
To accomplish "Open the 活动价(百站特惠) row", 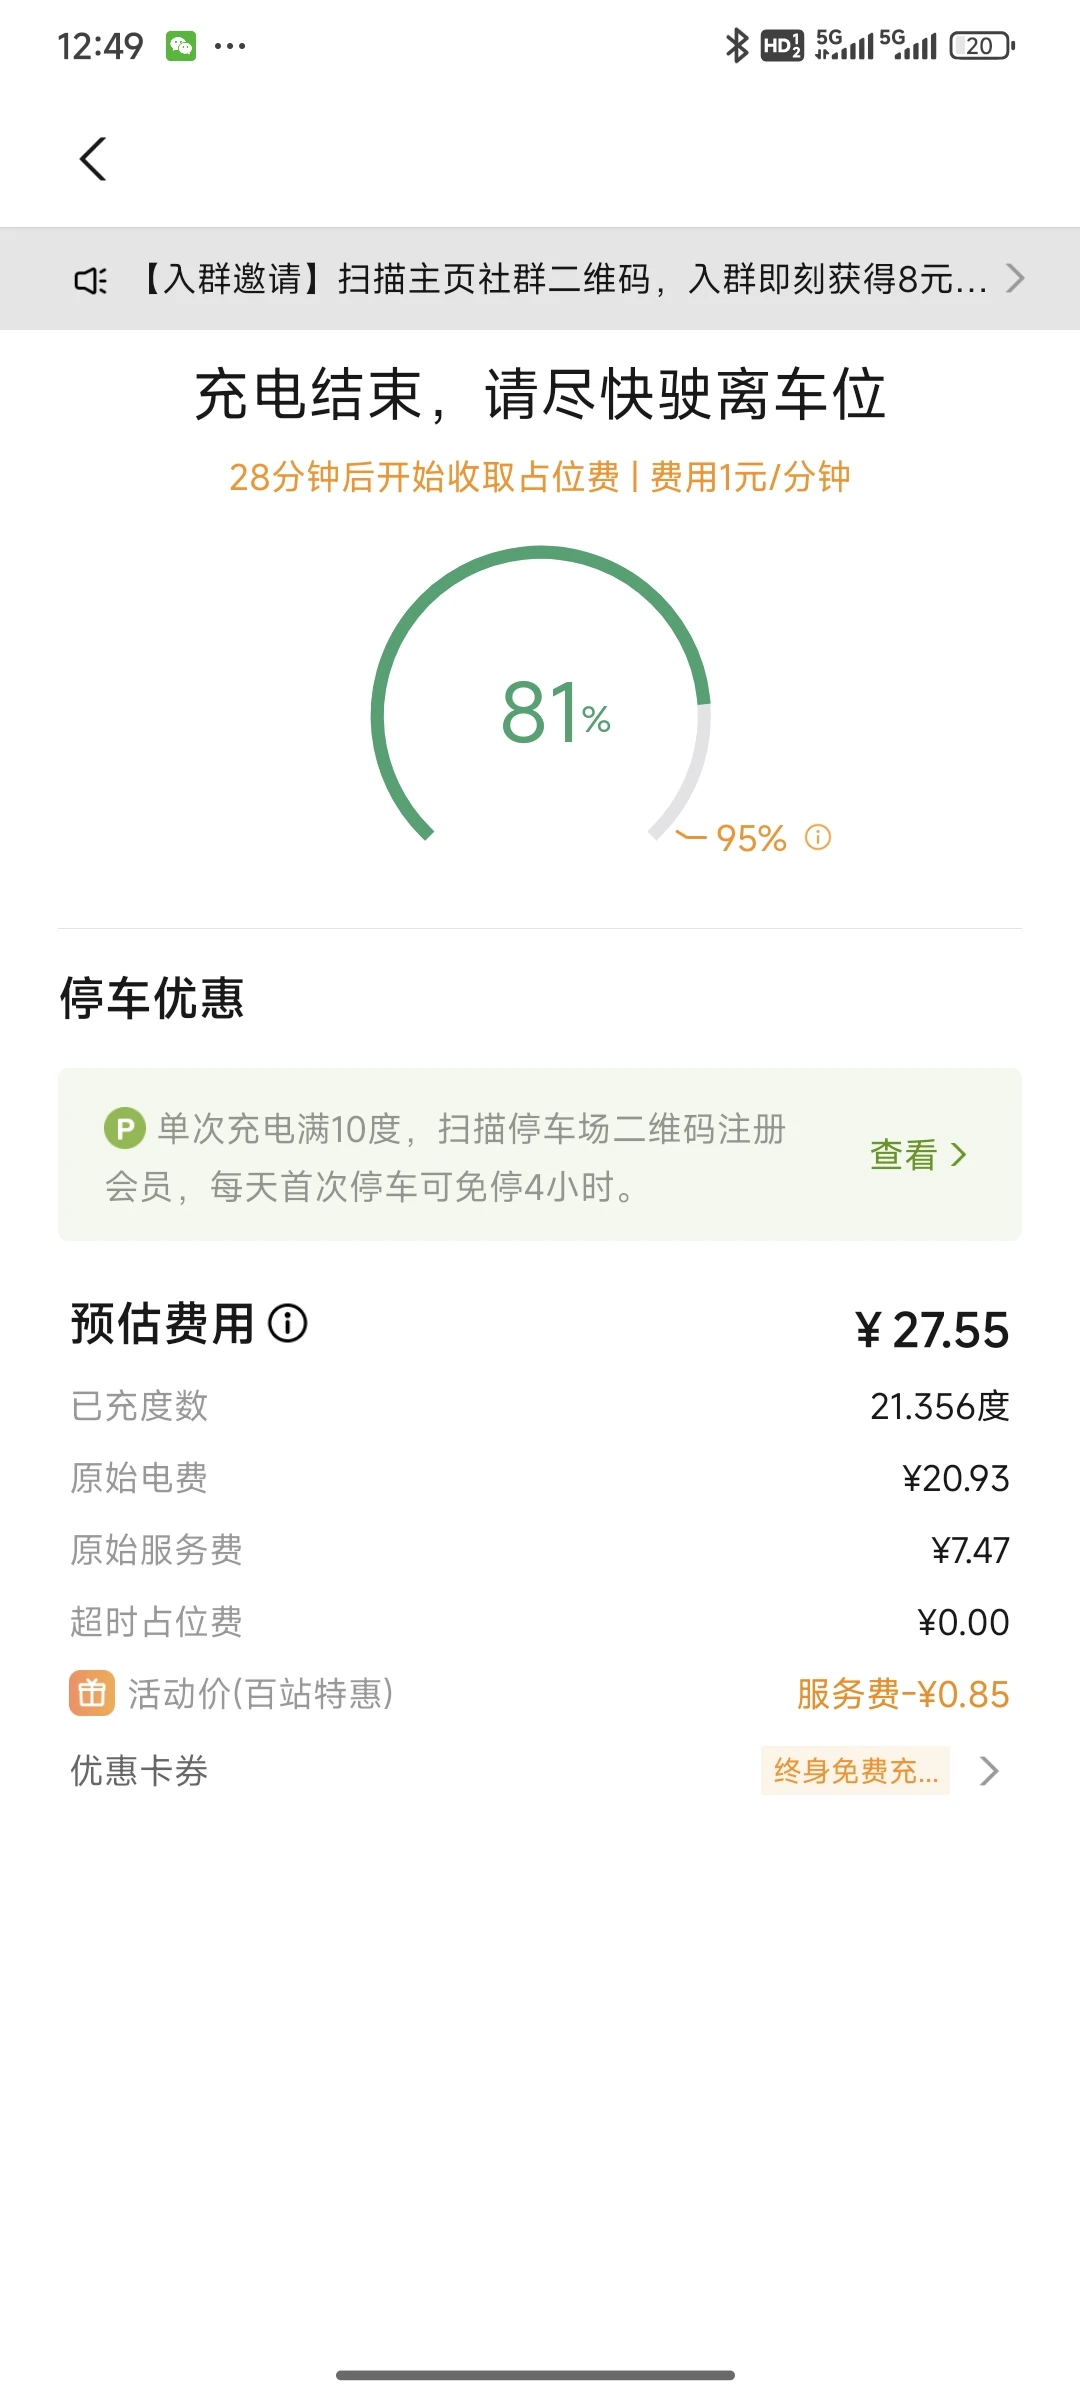I will click(x=540, y=1694).
